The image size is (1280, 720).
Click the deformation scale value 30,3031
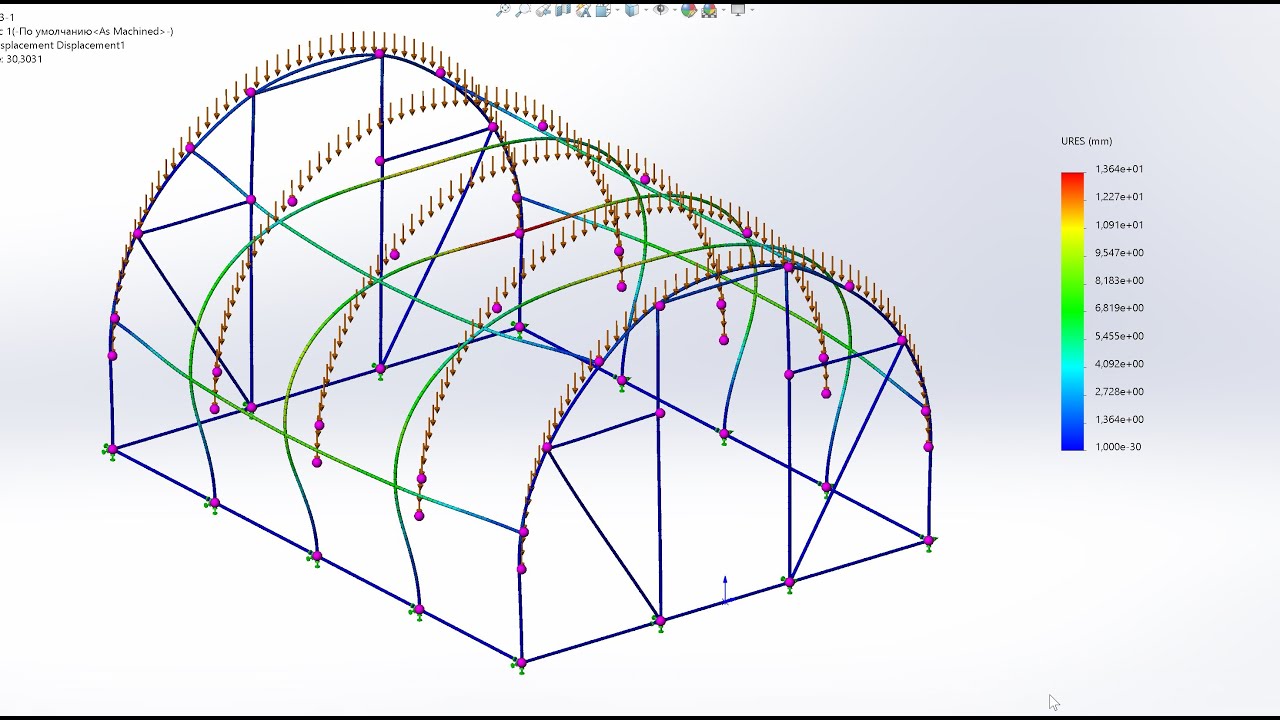[x=24, y=59]
